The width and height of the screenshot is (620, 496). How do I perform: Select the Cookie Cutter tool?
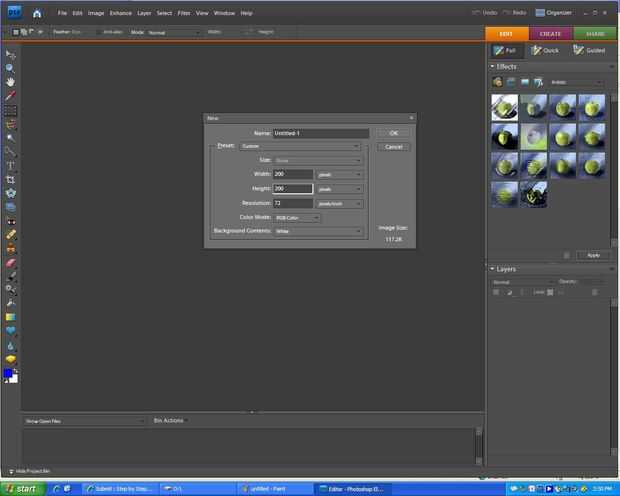[11, 193]
